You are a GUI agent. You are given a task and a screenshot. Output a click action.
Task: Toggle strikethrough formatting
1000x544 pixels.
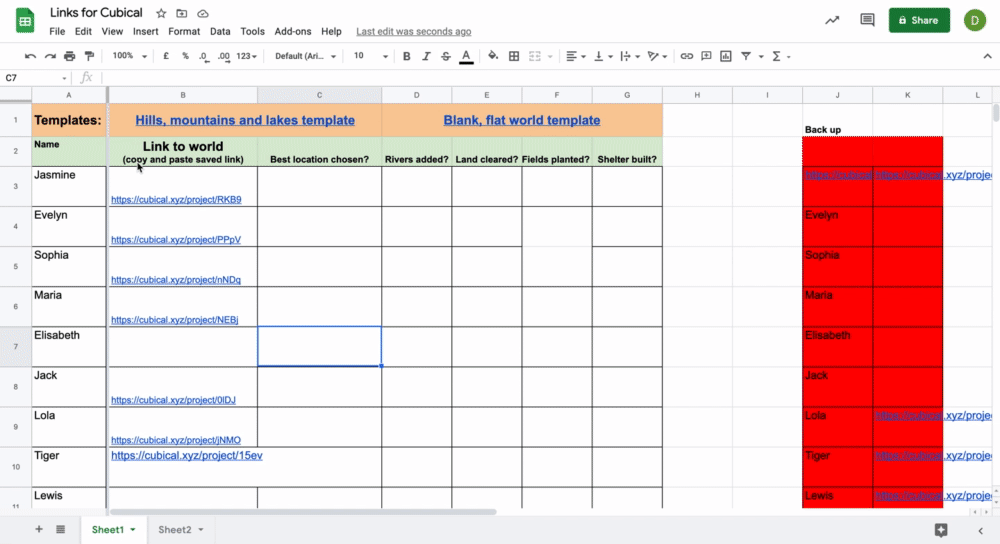(x=446, y=56)
